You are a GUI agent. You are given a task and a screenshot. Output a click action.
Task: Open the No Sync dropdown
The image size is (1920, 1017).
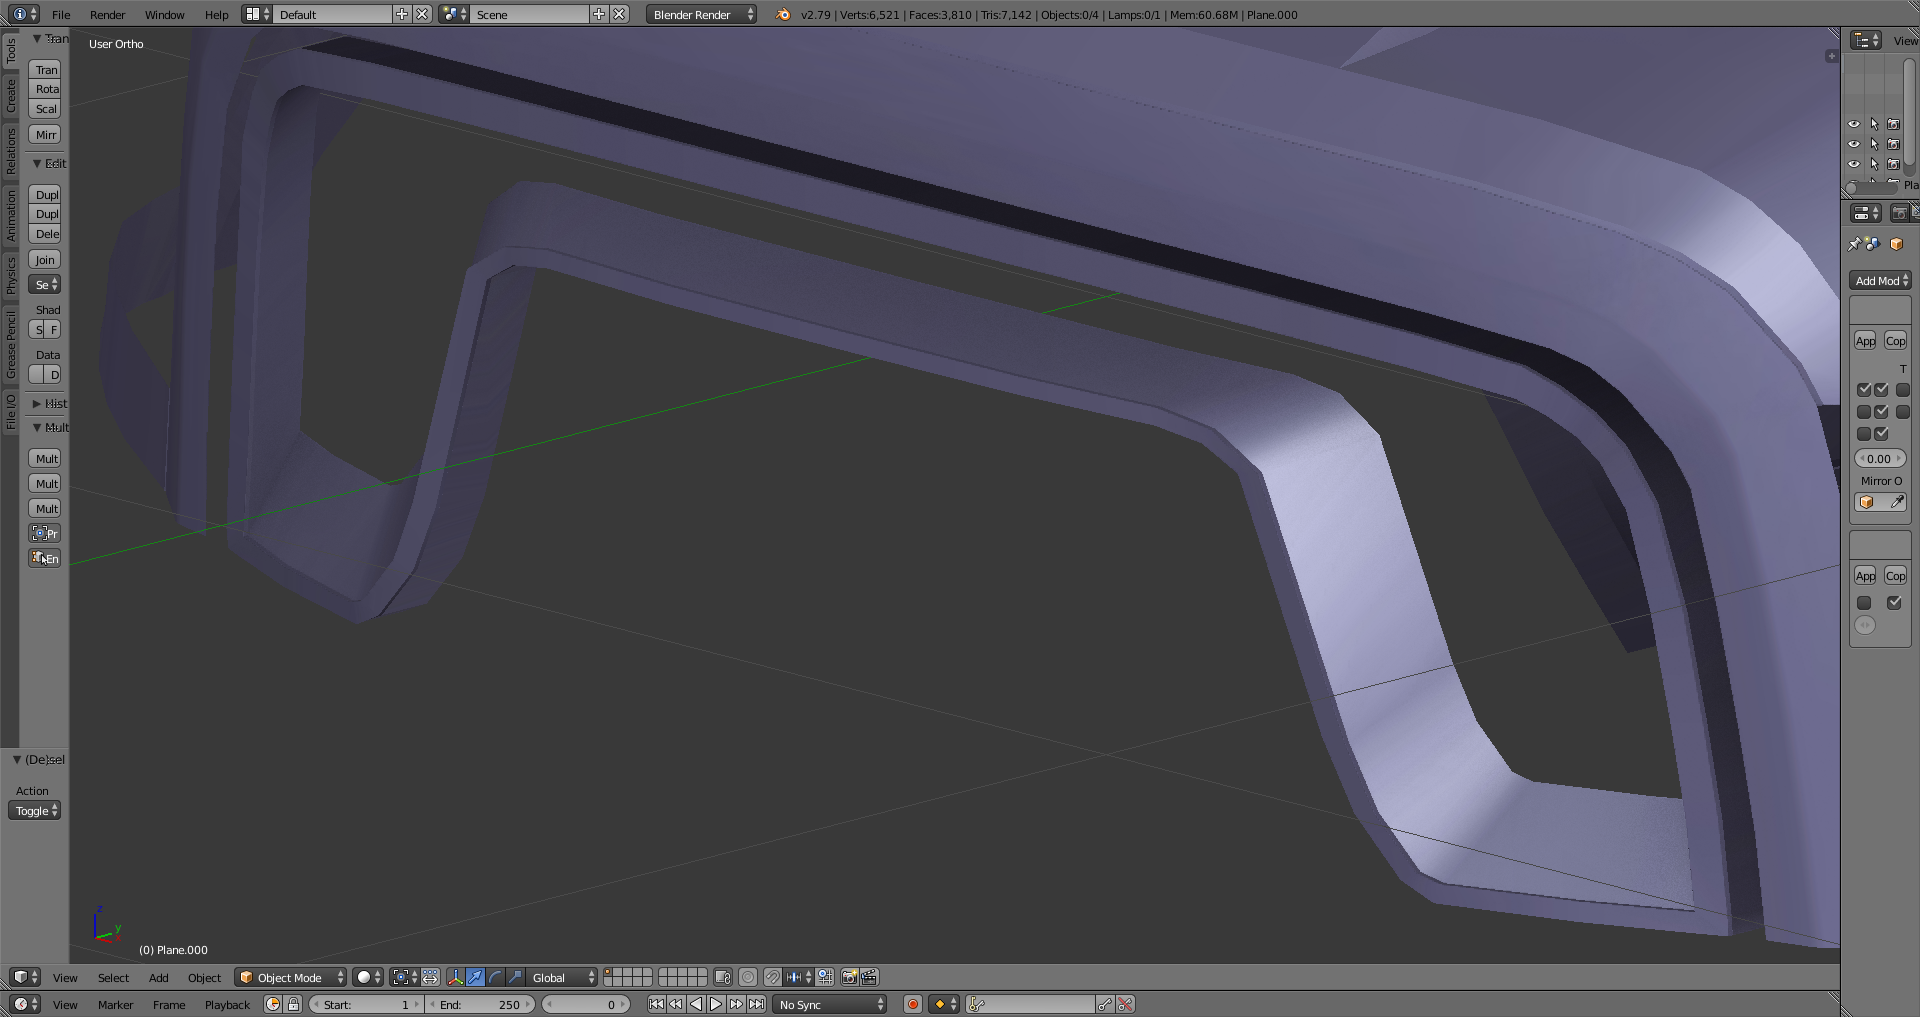coord(831,1004)
